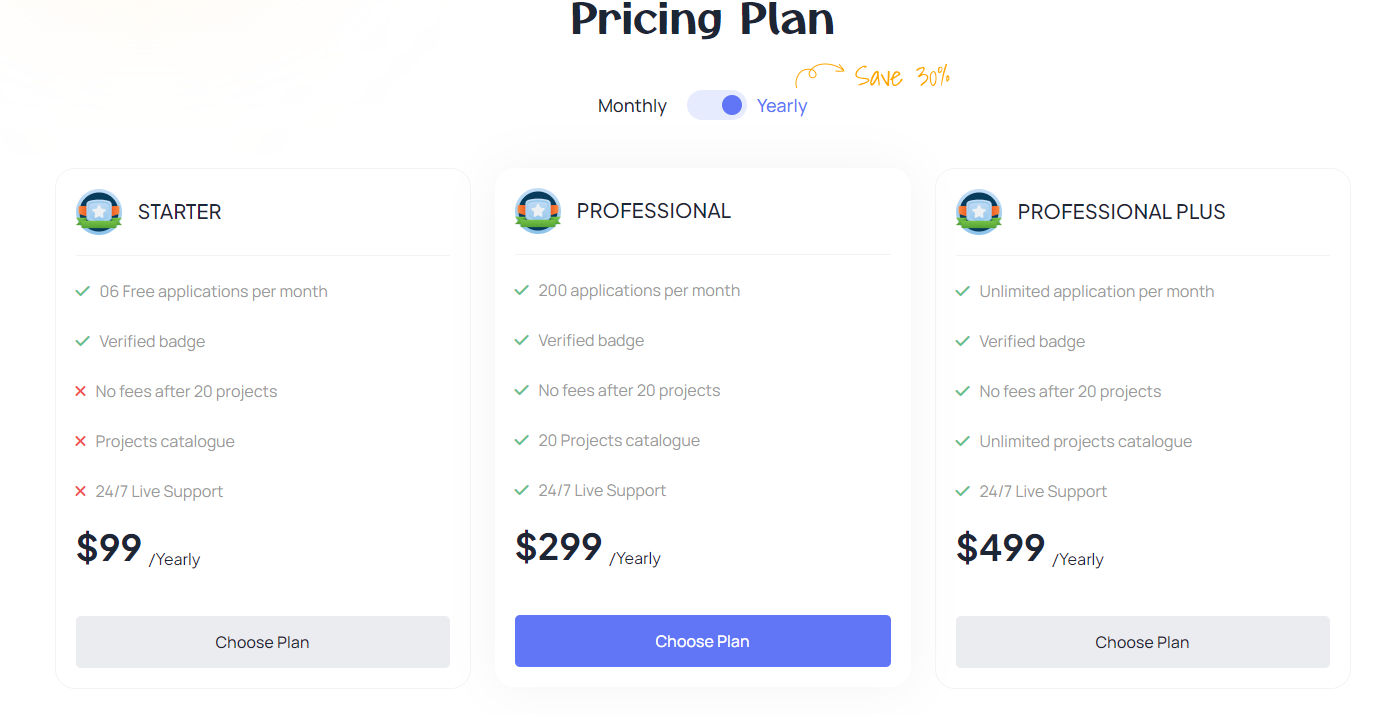Select the Yearly billing label
Screen dimensions: 1382x715
pos(782,106)
